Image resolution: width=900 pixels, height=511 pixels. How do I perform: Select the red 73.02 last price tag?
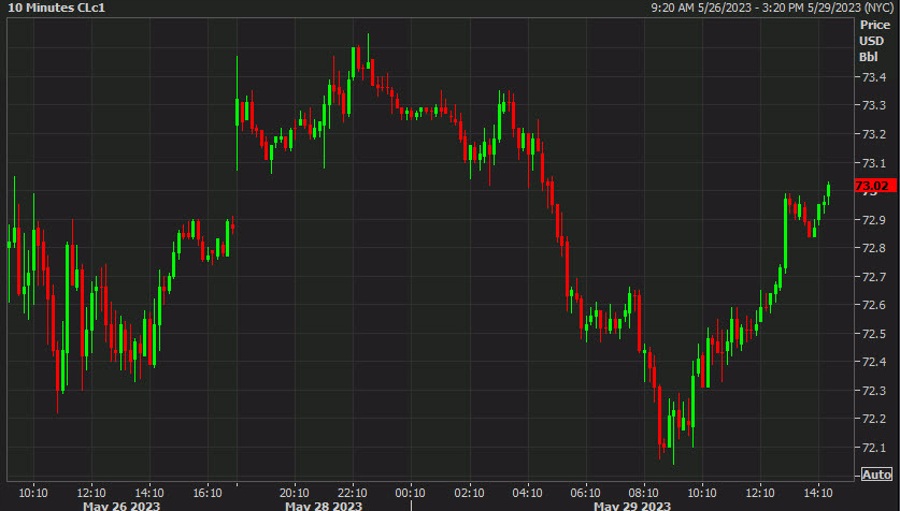point(874,185)
